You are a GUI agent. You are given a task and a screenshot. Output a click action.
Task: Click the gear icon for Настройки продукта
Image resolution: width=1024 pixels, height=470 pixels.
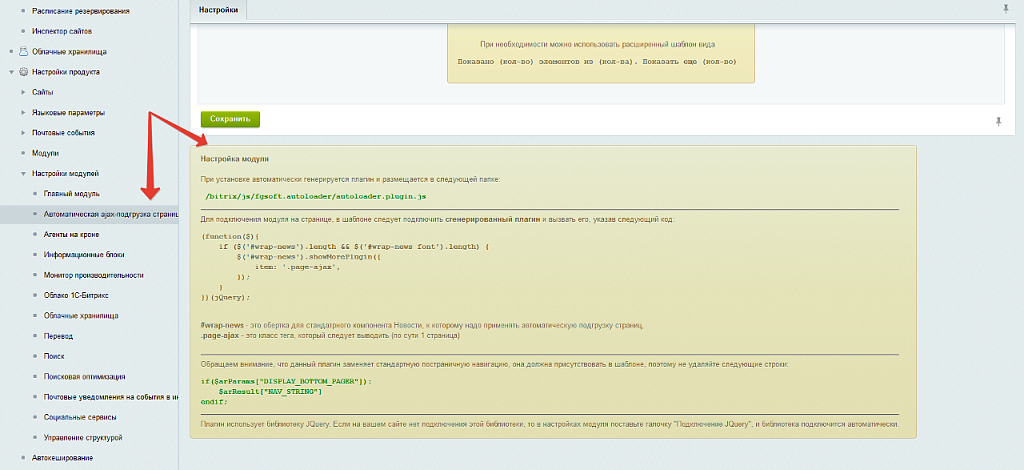click(24, 72)
